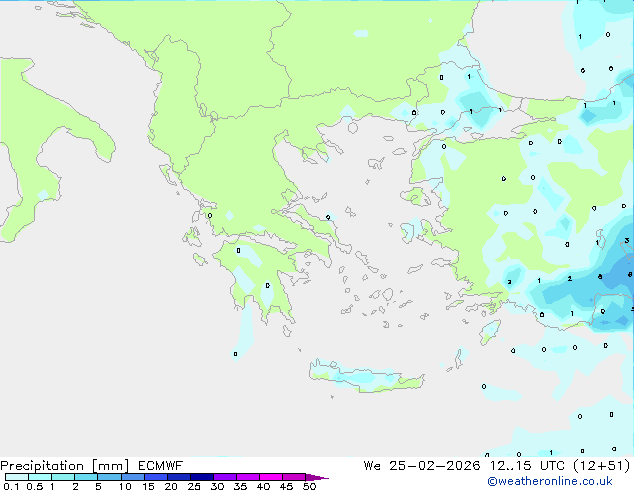Select legend swatch between 1 and 2

63,477
